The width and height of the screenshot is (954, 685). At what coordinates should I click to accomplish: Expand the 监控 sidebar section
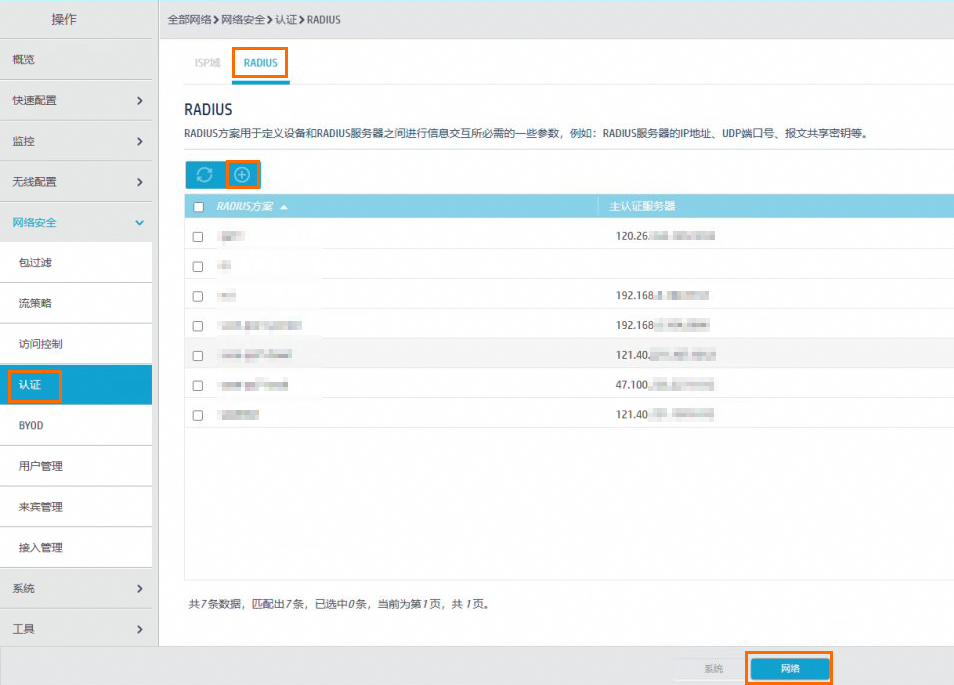[76, 140]
